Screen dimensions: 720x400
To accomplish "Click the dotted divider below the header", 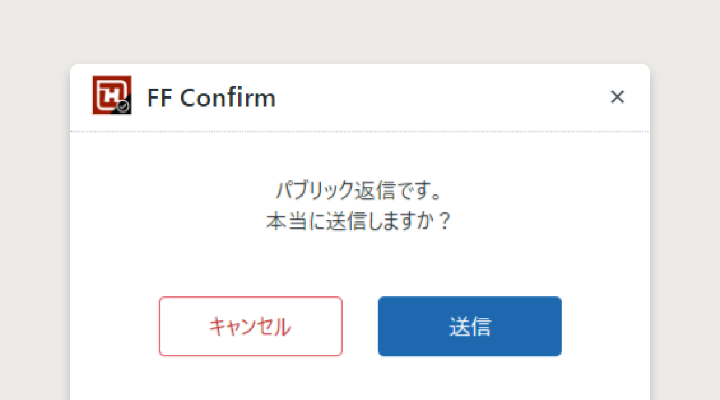I will tap(360, 132).
